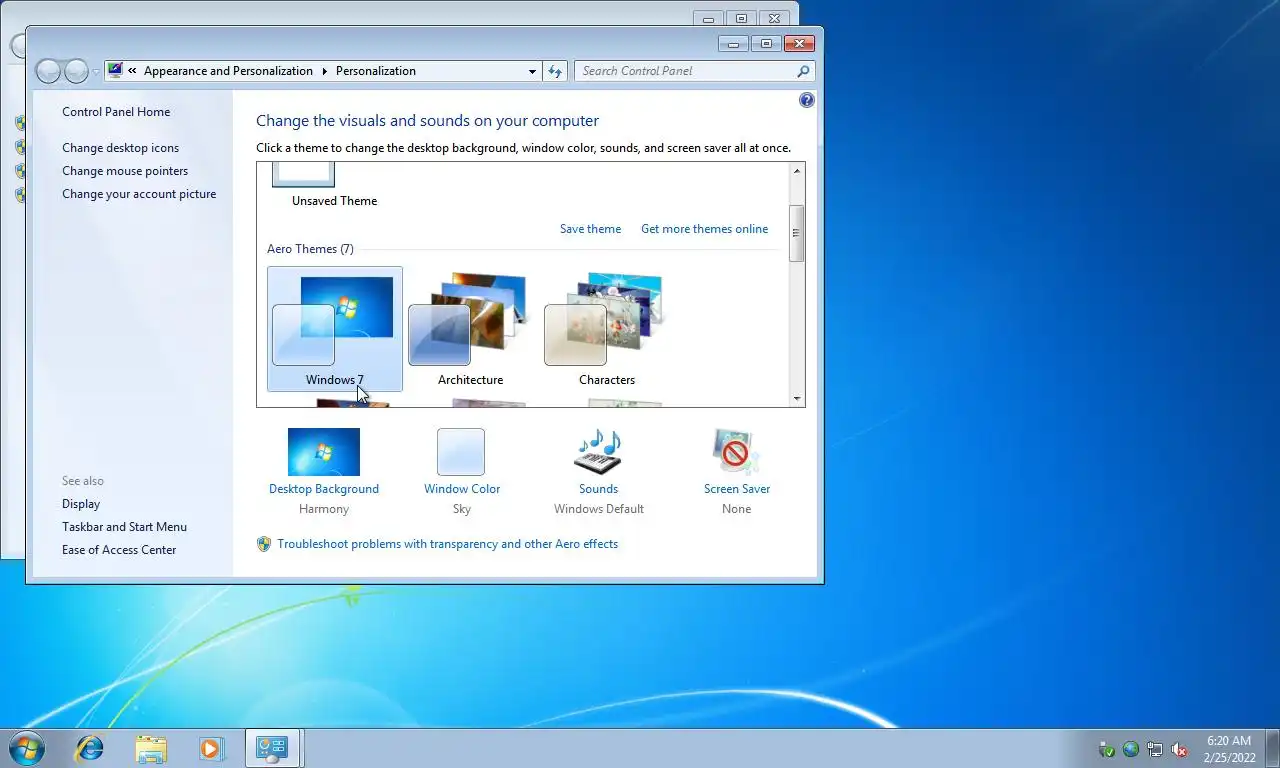Click the search magnifier icon
This screenshot has width=1280, height=768.
coord(803,71)
